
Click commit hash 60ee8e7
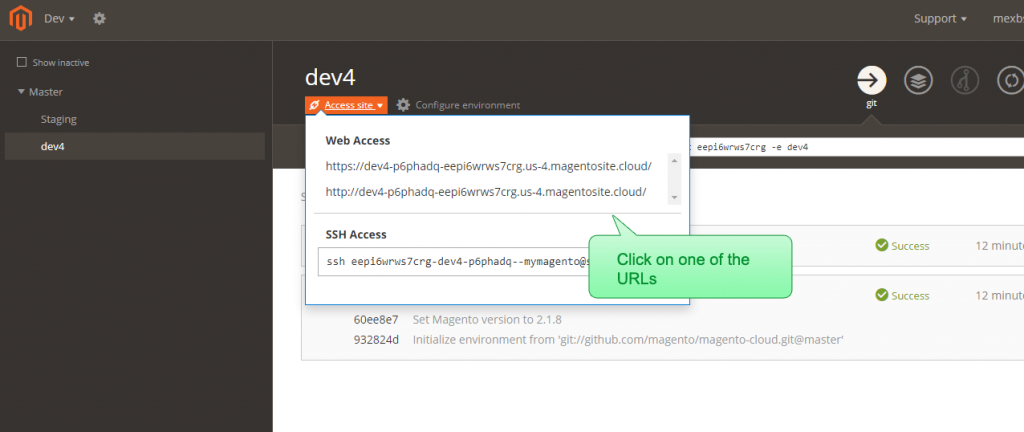coord(376,320)
